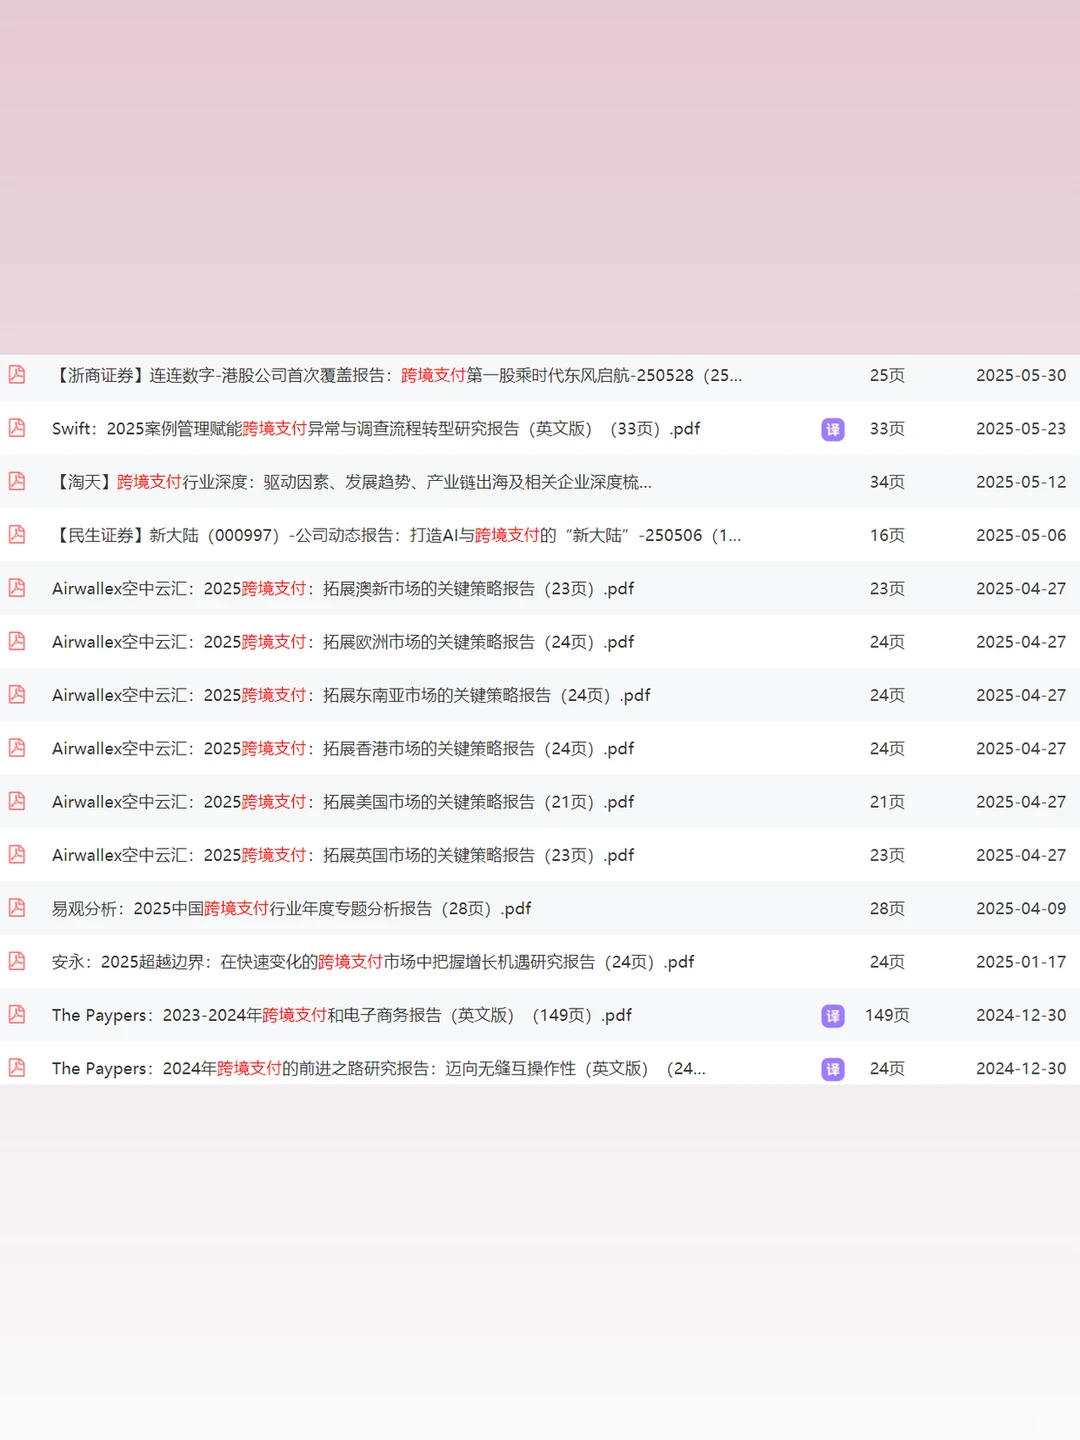Open 安永 2025超越边界 report
The height and width of the screenshot is (1440, 1080).
tap(373, 962)
